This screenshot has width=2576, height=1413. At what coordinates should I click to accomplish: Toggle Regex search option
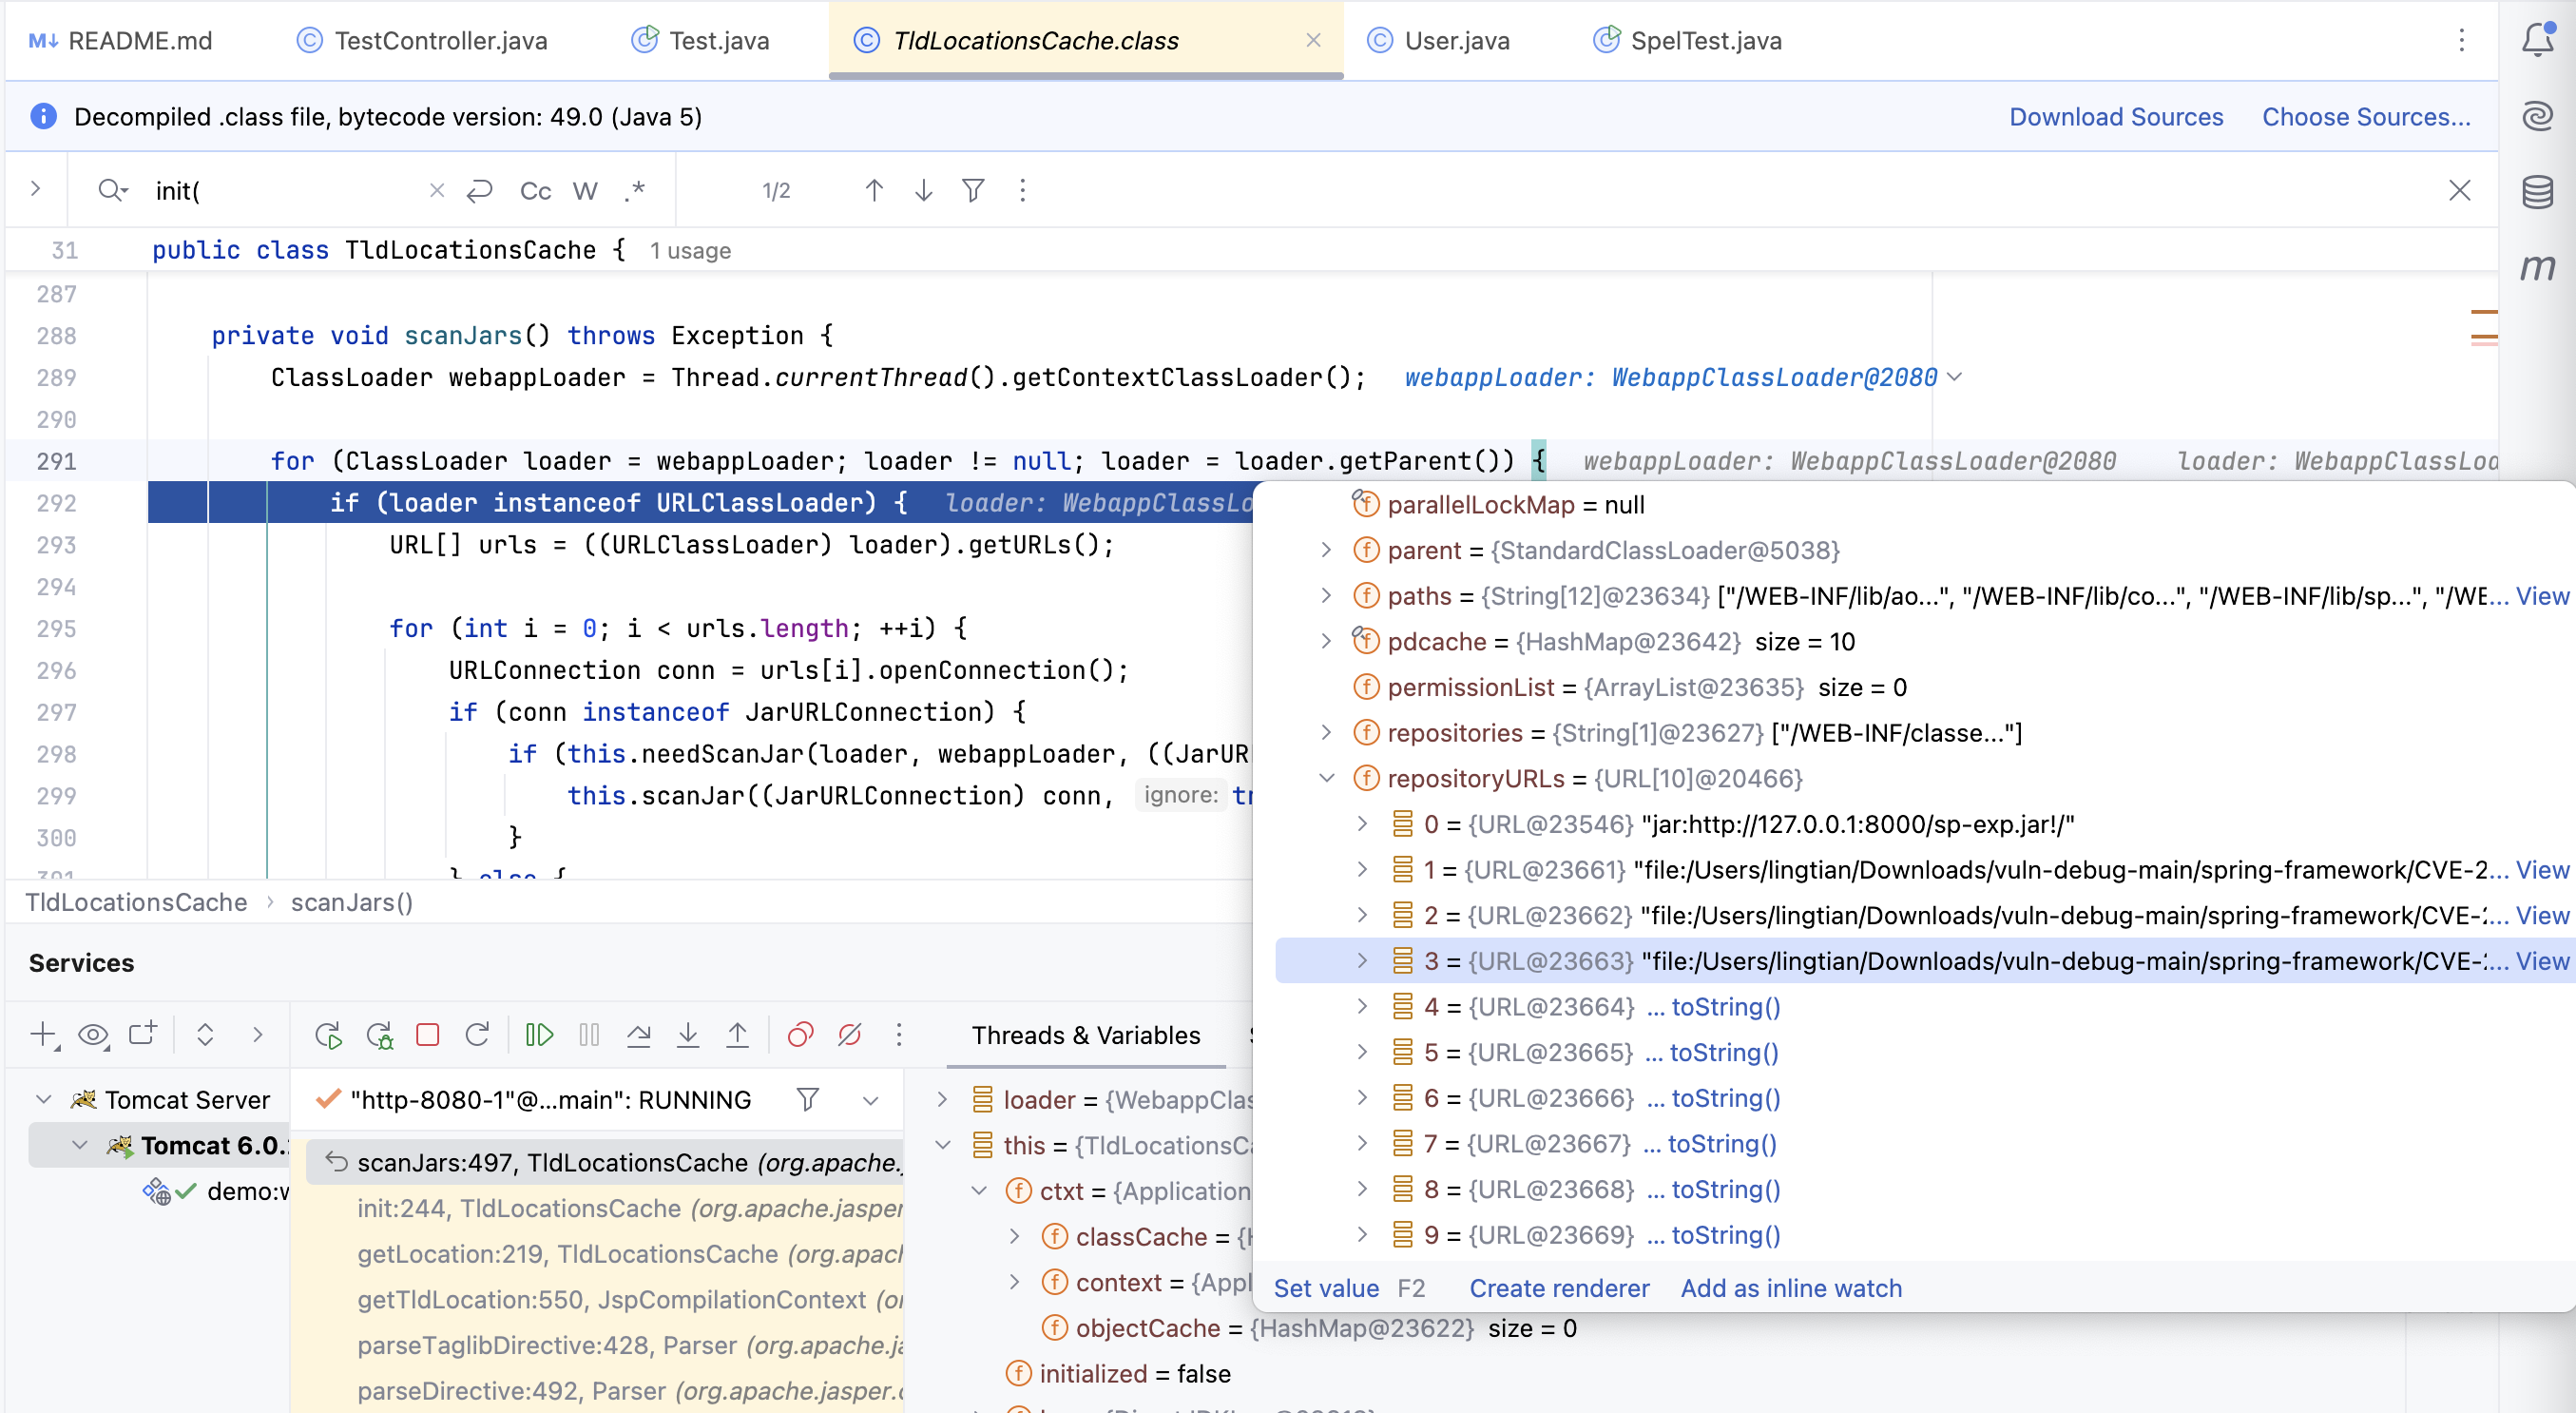(x=634, y=190)
